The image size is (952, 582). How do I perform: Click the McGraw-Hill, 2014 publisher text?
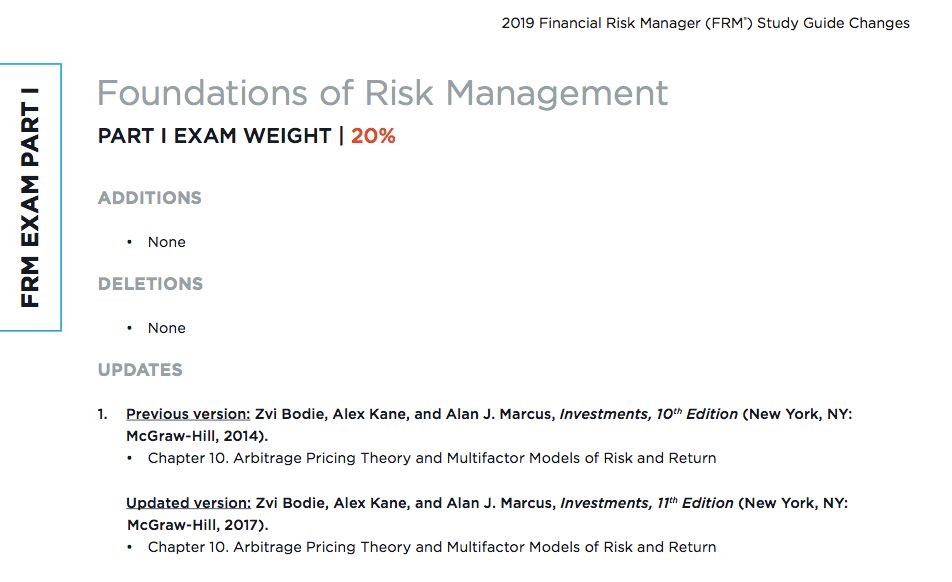click(x=197, y=436)
